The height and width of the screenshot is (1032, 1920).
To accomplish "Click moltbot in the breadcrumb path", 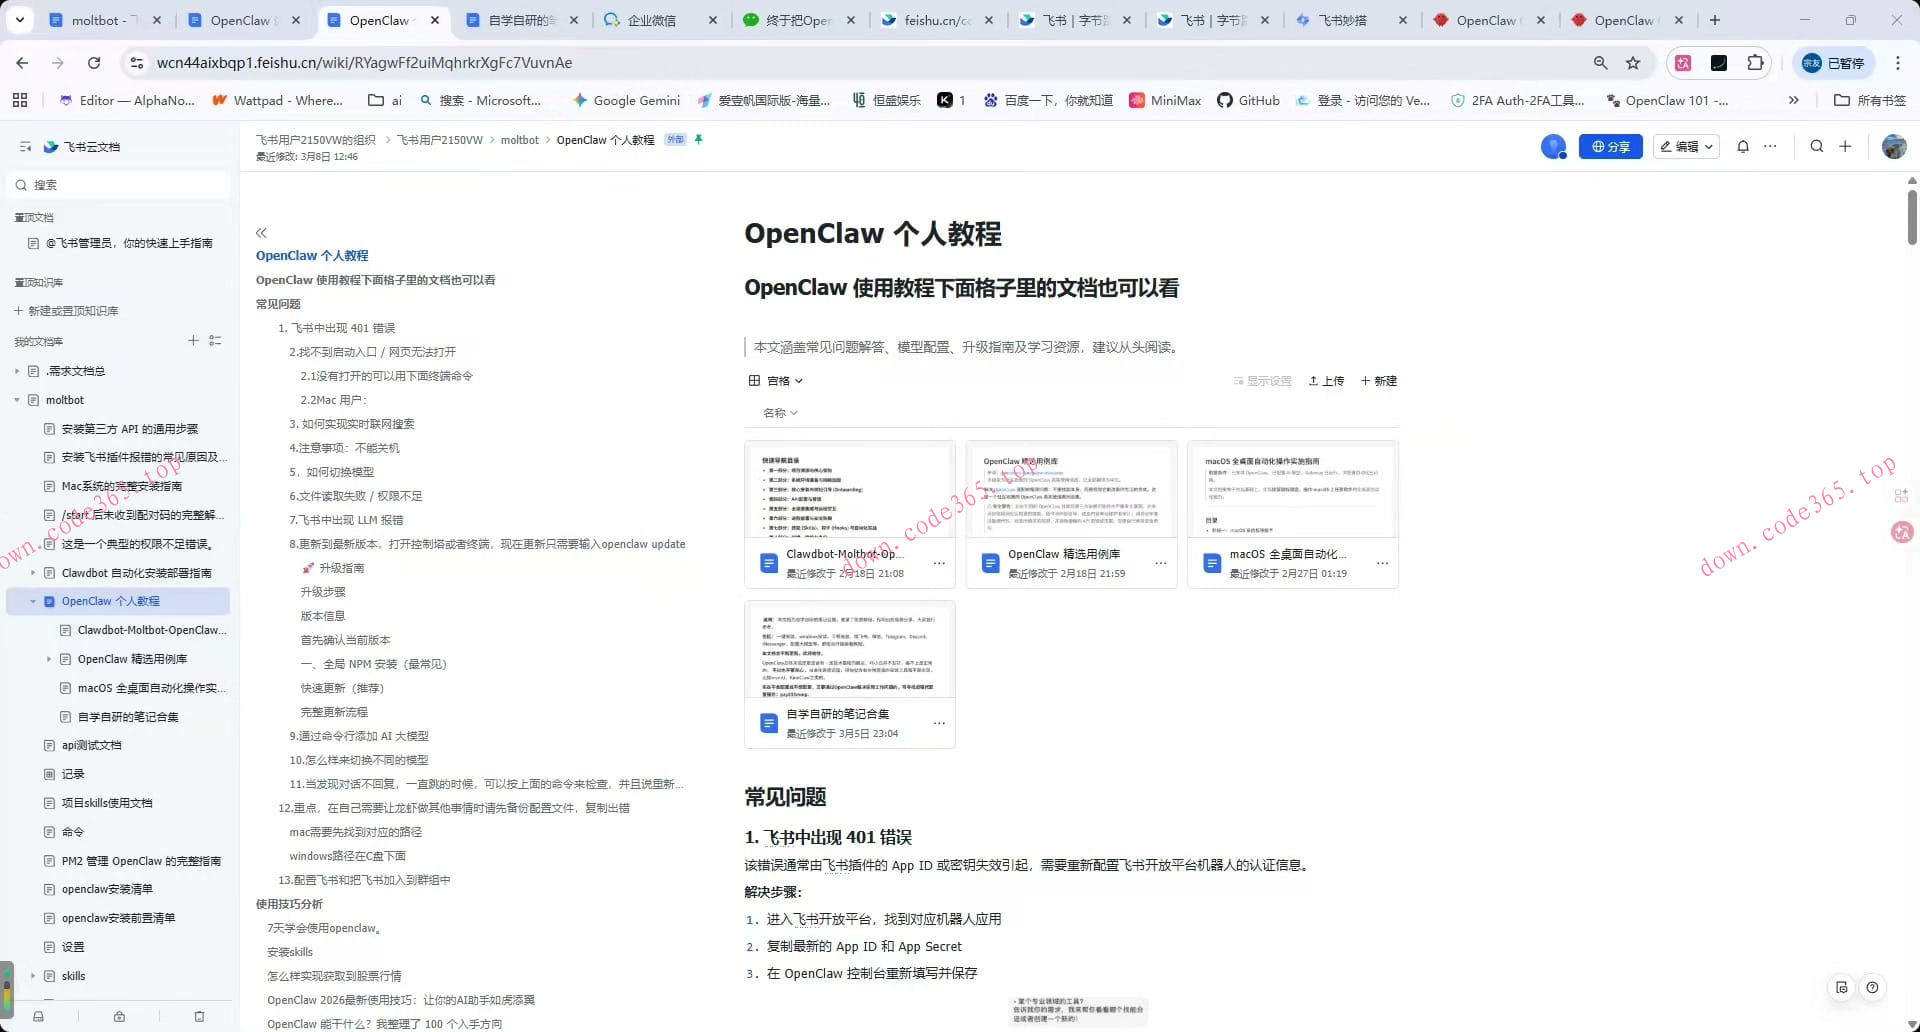I will 519,140.
